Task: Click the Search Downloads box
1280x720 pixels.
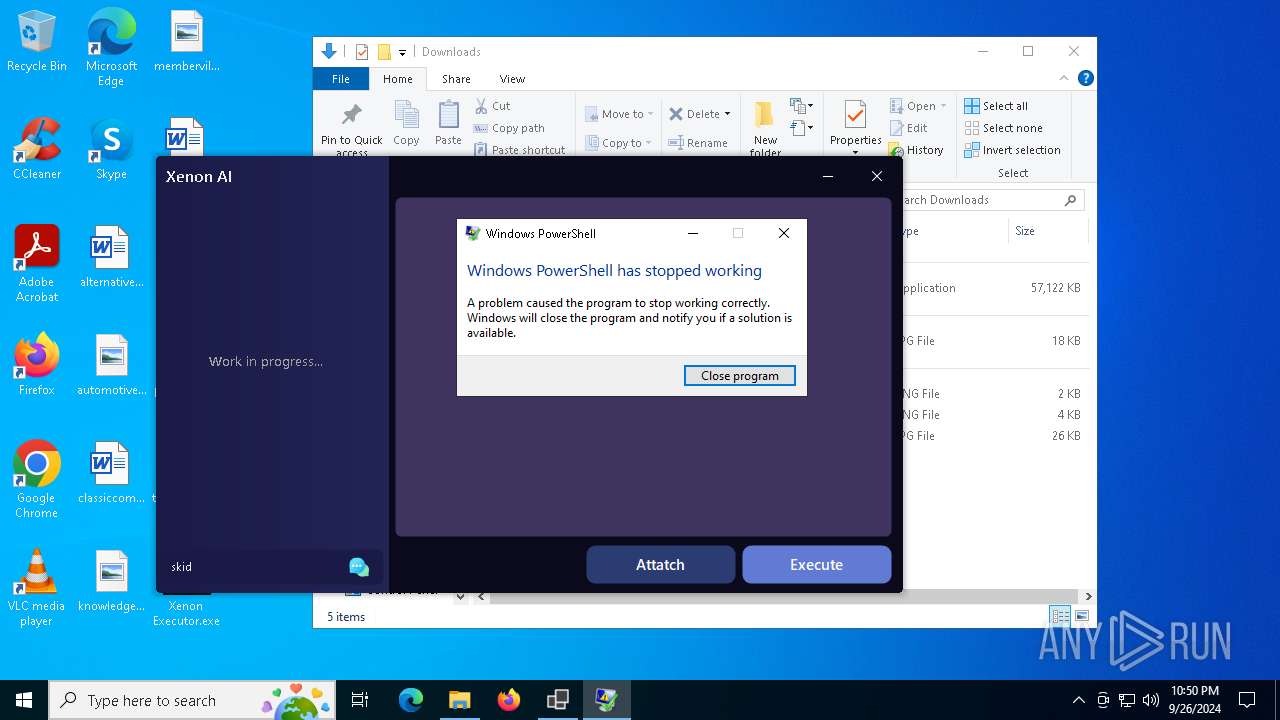Action: 983,200
